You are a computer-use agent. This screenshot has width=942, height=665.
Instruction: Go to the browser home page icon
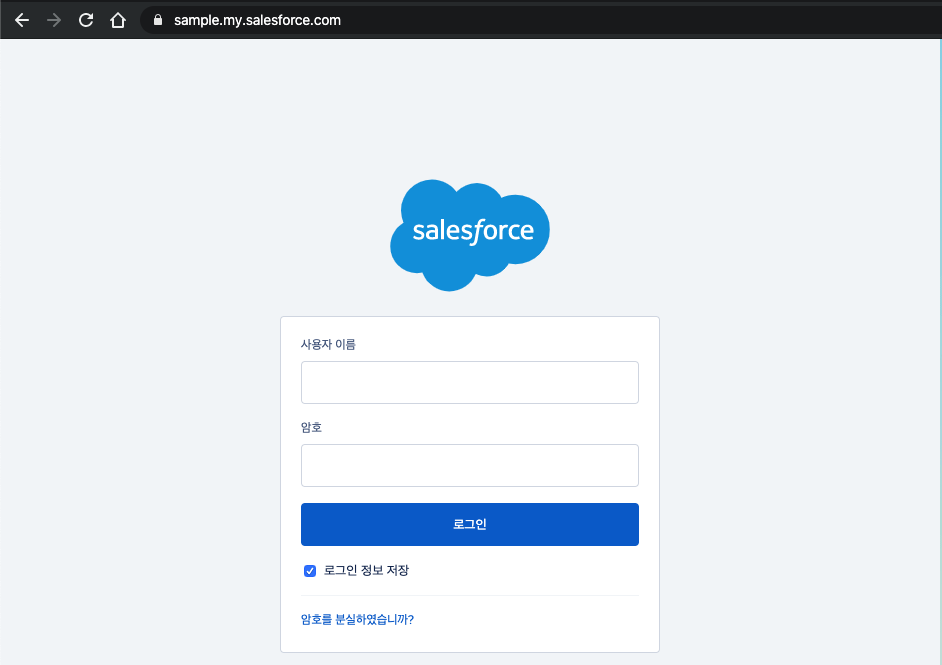(118, 20)
